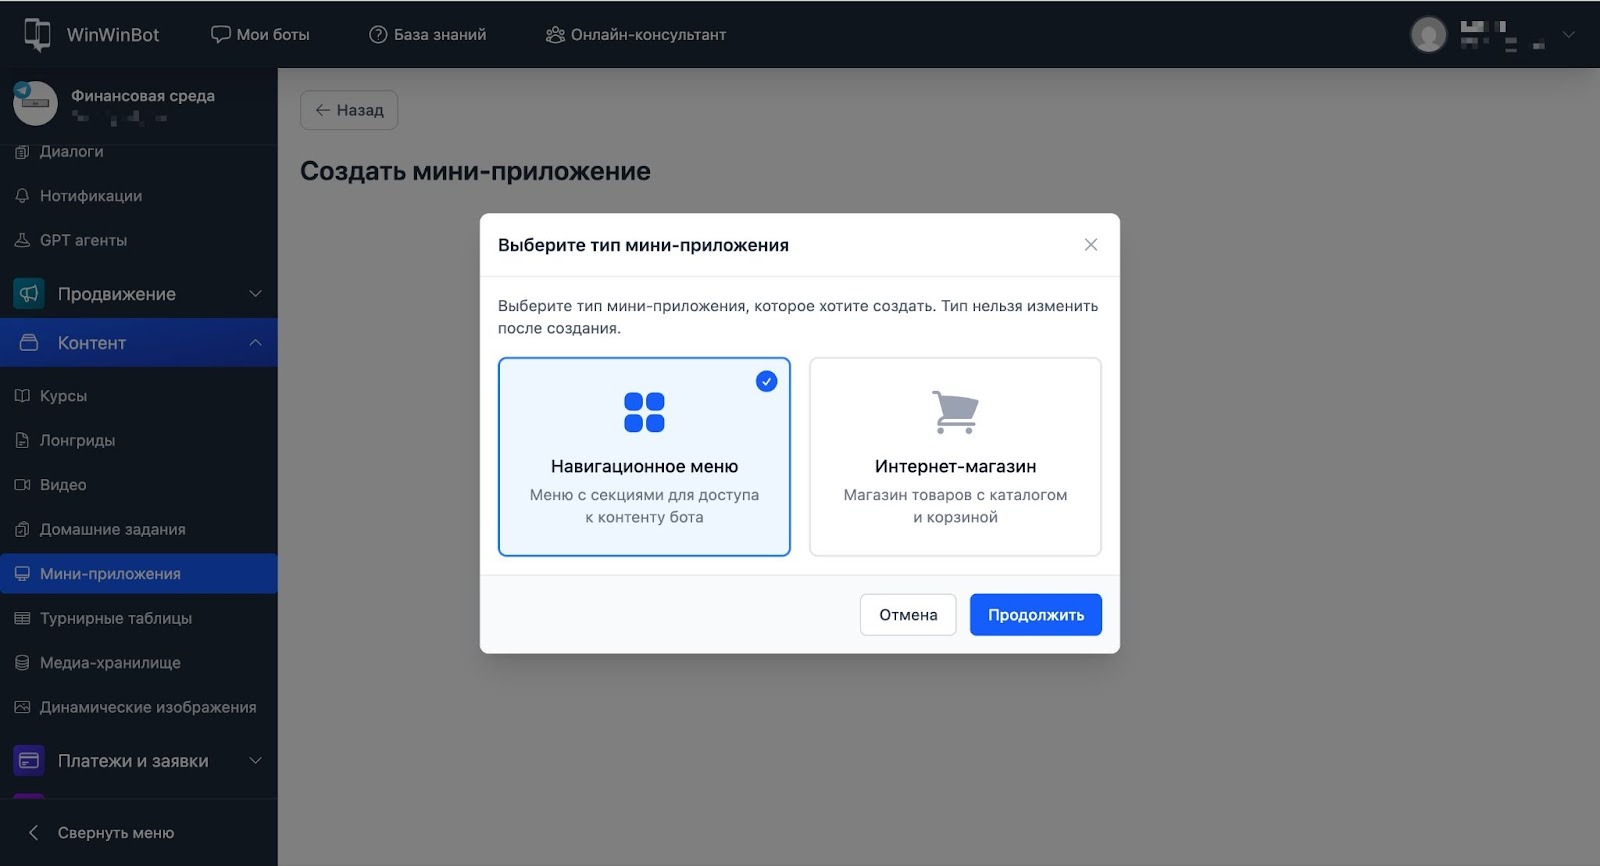Viewport: 1600px width, 866px height.
Task: Click the four-squares Навигационное меню icon
Action: [644, 412]
